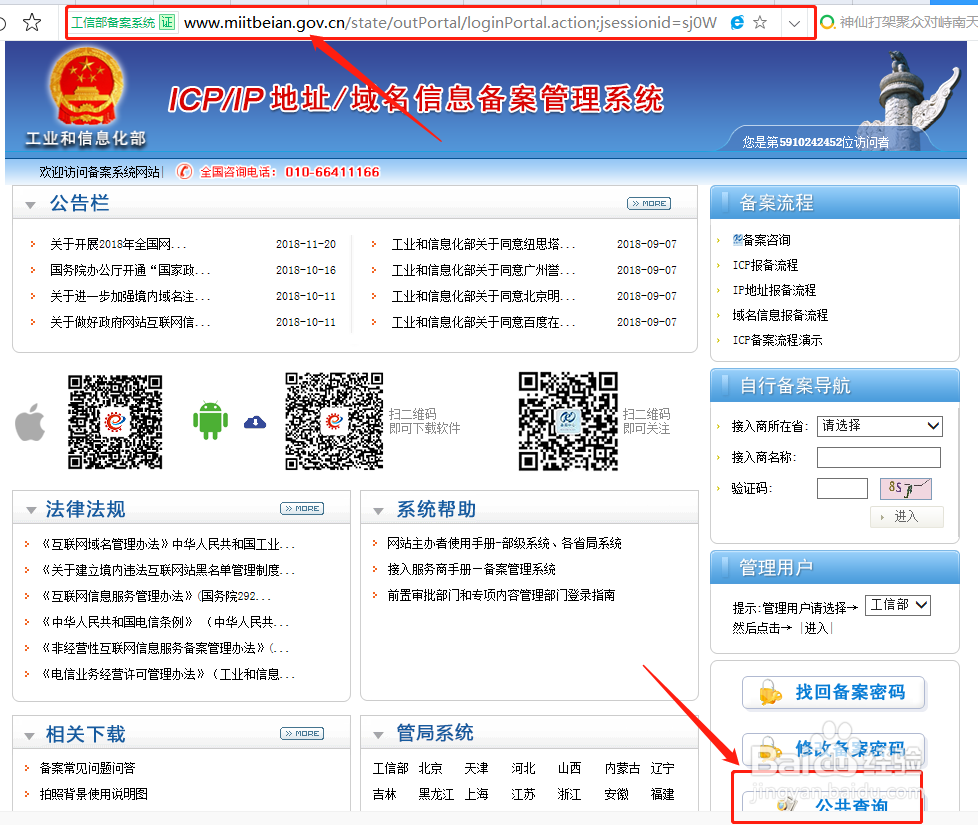The image size is (978, 825).
Task: Click the favorites star in the address bar
Action: pos(760,21)
